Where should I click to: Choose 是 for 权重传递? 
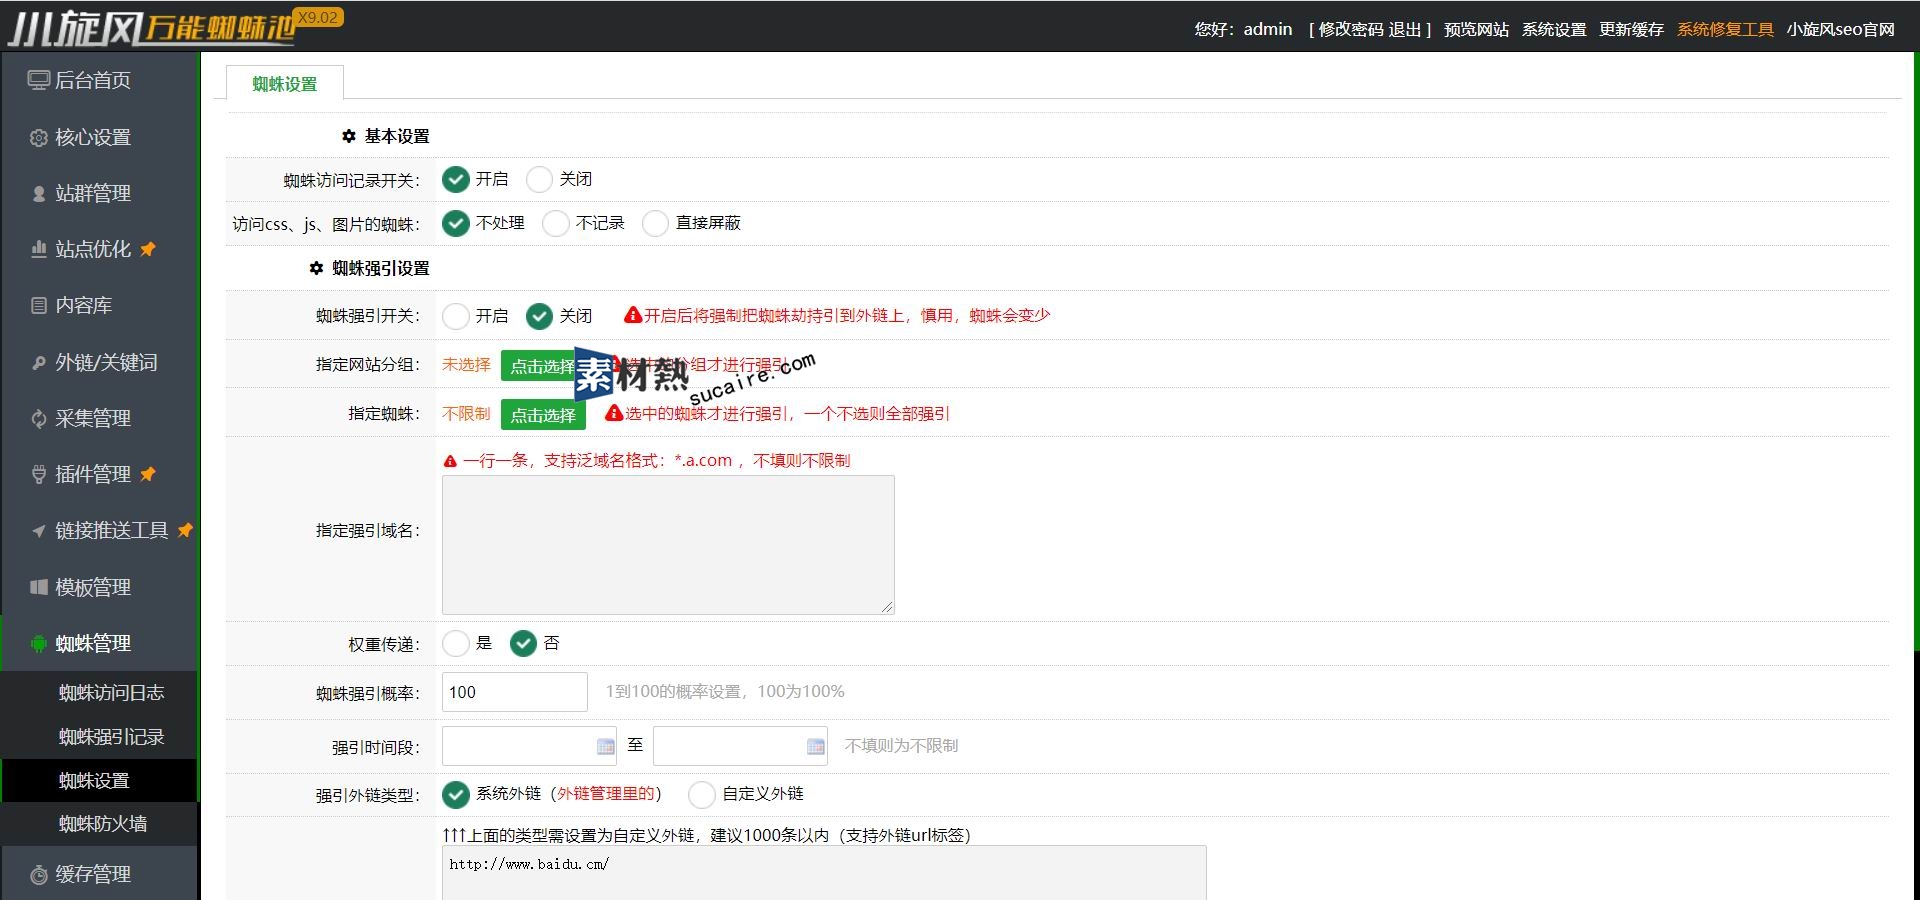455,643
